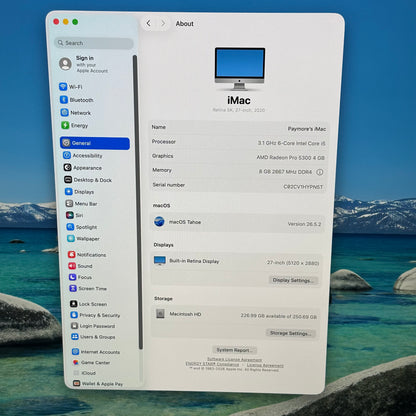Open the Internet Accounts icon

click(76, 352)
